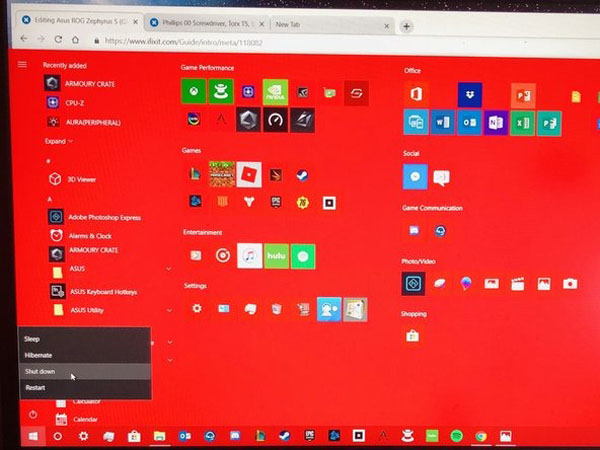600x450 pixels.
Task: Click the ifixit URL address bar
Action: pos(184,42)
